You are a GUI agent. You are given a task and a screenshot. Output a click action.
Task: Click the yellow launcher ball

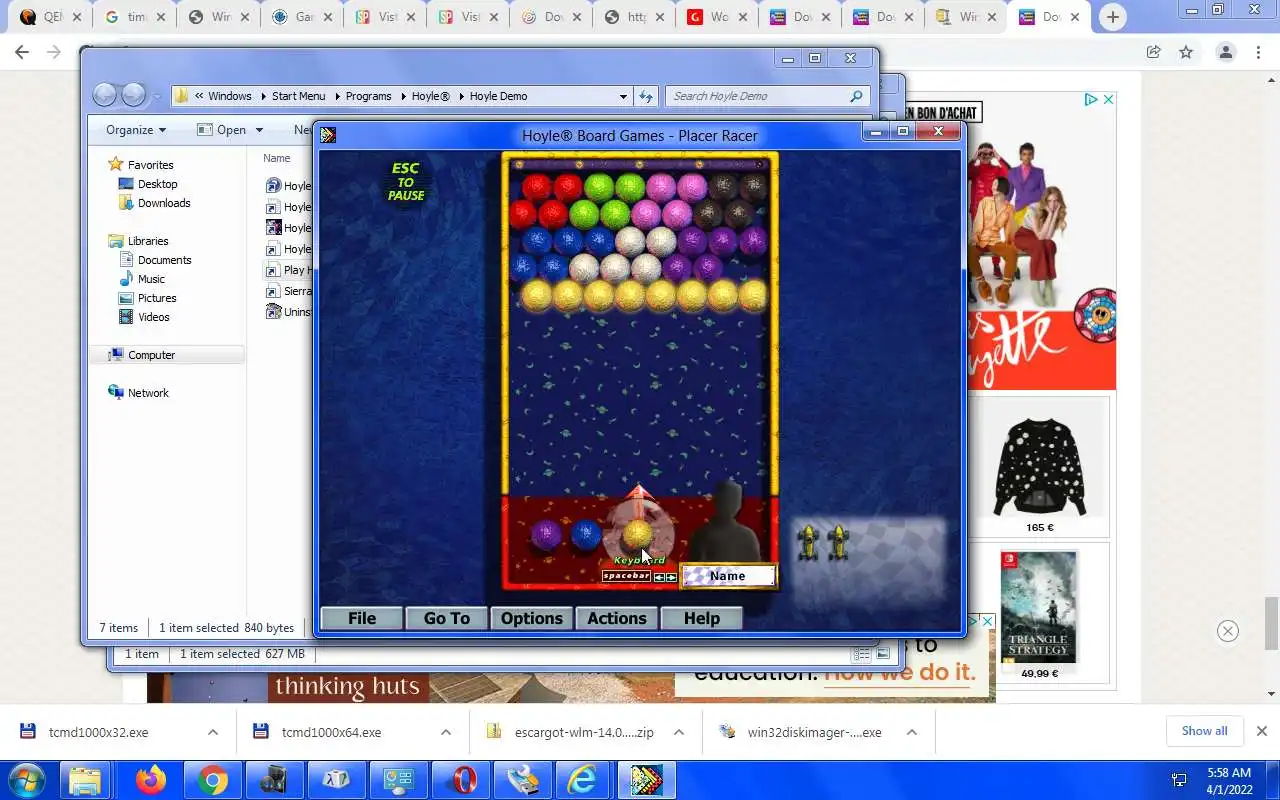638,535
